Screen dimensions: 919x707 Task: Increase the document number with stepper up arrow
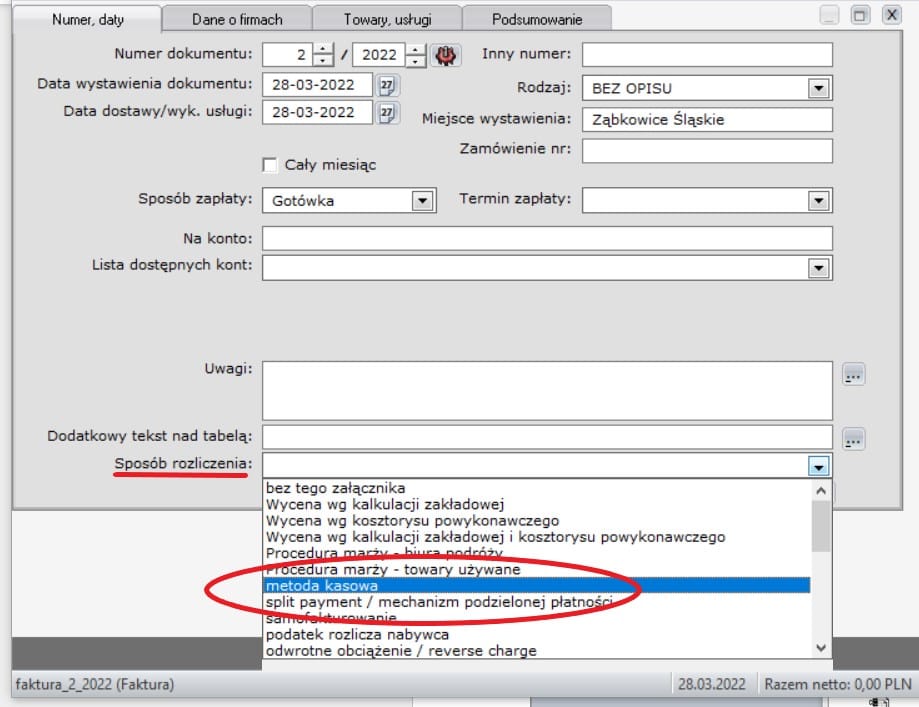click(x=322, y=49)
